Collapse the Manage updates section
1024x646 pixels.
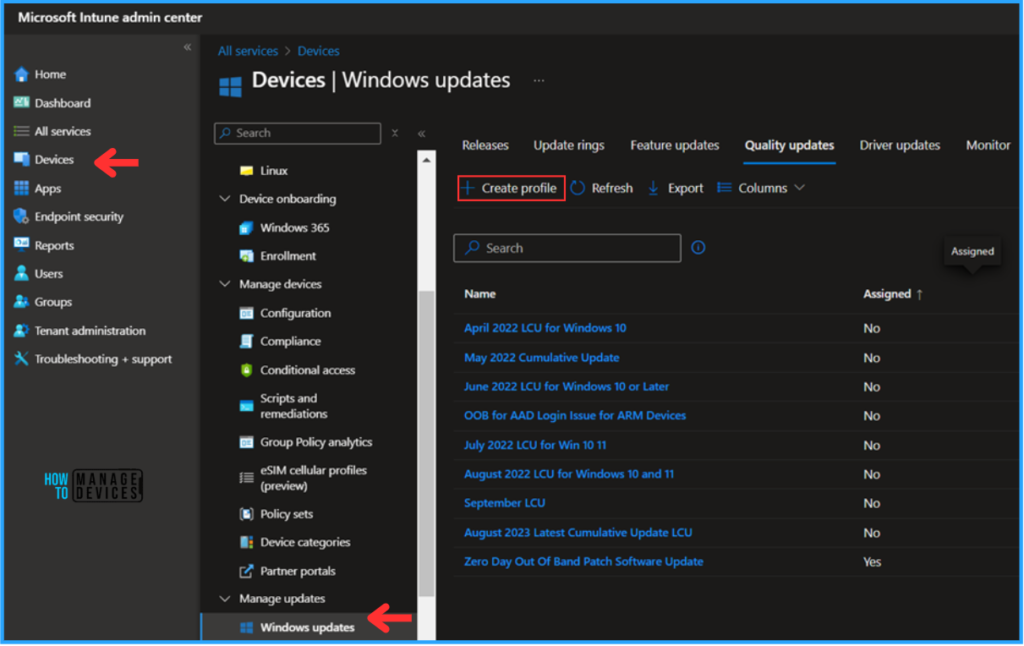225,598
